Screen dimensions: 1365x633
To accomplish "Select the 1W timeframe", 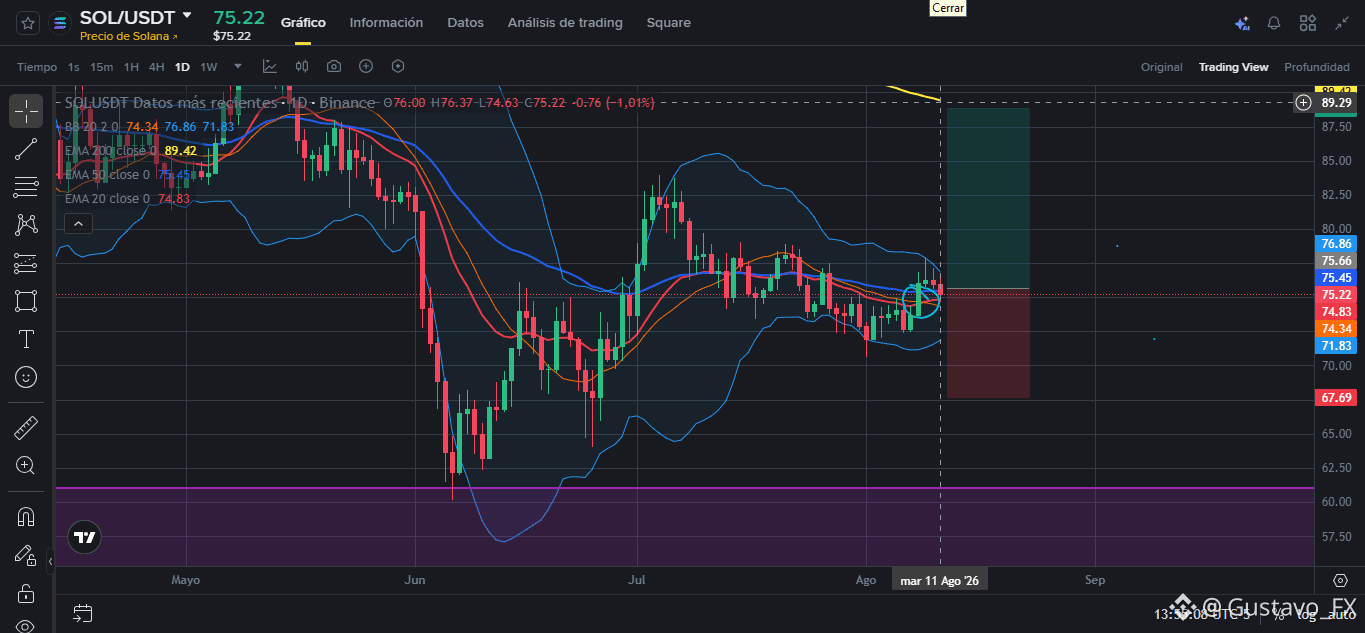I will pos(209,67).
